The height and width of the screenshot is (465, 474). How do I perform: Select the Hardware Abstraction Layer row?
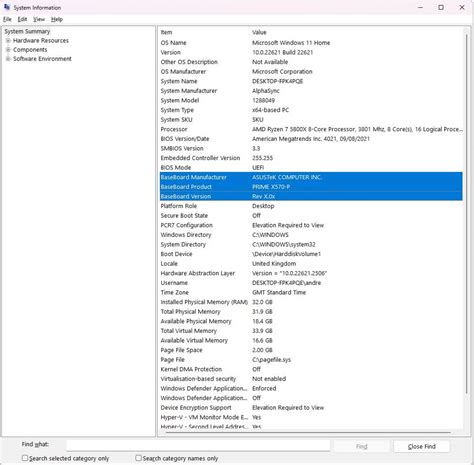[x=311, y=273]
